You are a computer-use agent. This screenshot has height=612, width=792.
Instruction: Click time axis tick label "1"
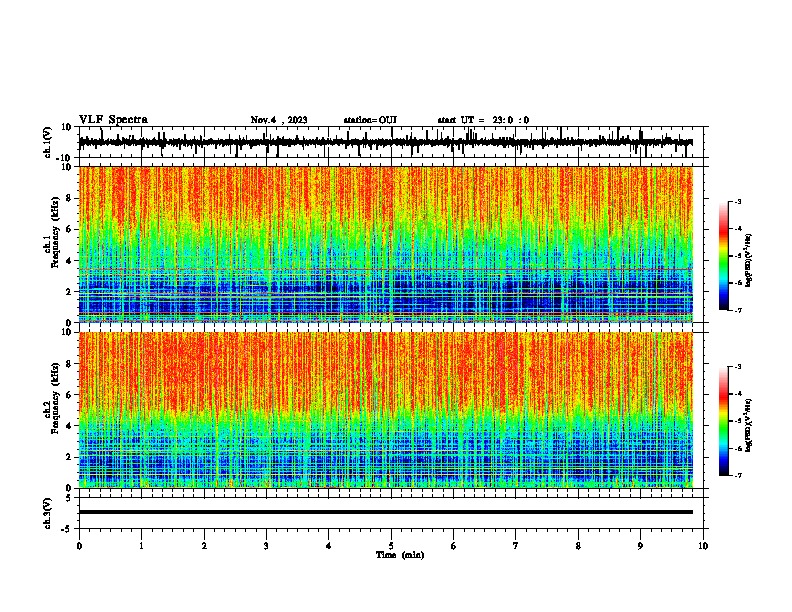[141, 546]
